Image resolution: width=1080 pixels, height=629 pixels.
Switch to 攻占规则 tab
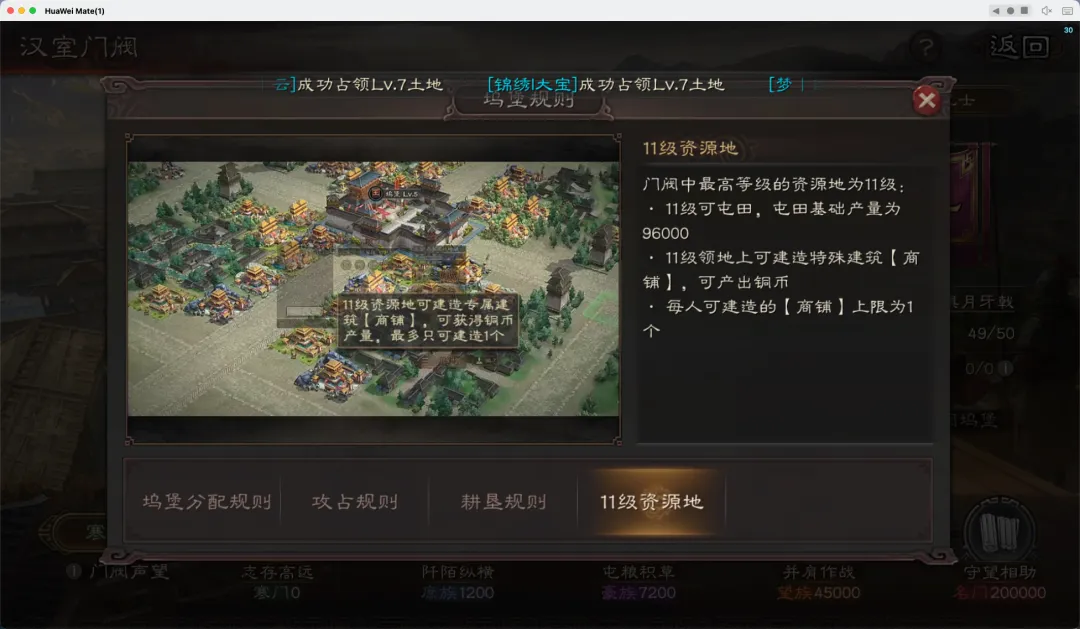[x=355, y=502]
